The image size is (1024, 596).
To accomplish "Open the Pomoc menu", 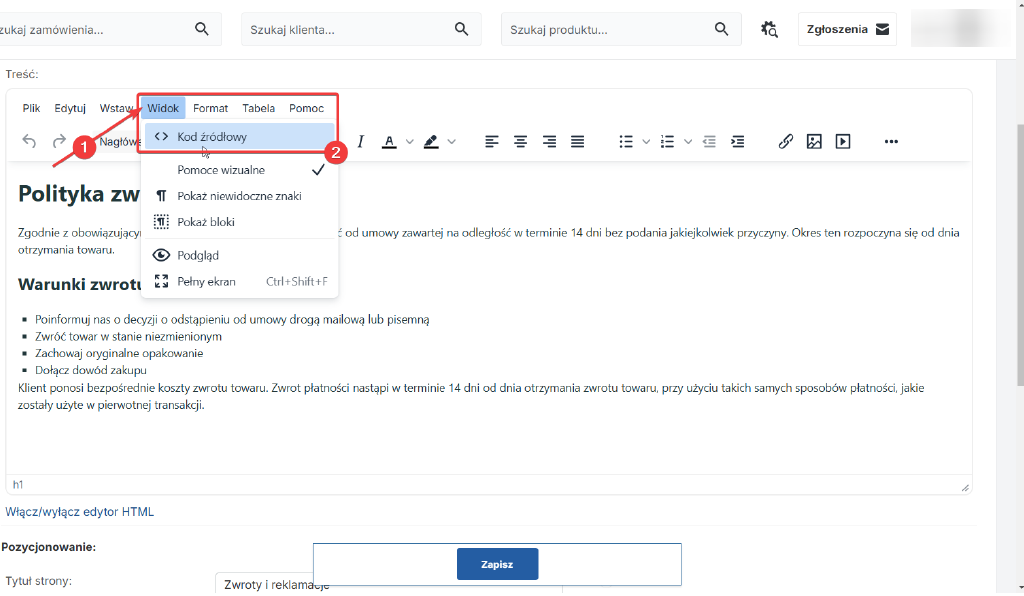I will (x=306, y=108).
